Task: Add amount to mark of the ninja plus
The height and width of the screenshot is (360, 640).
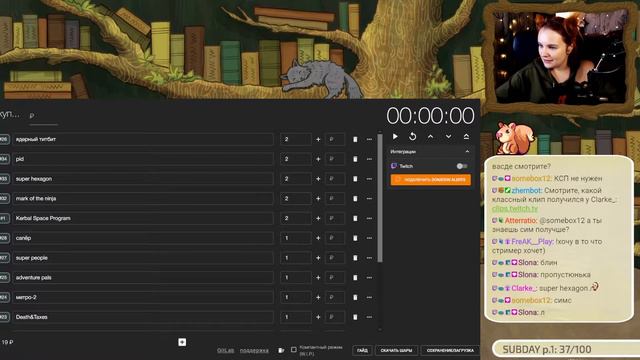Action: coord(318,198)
